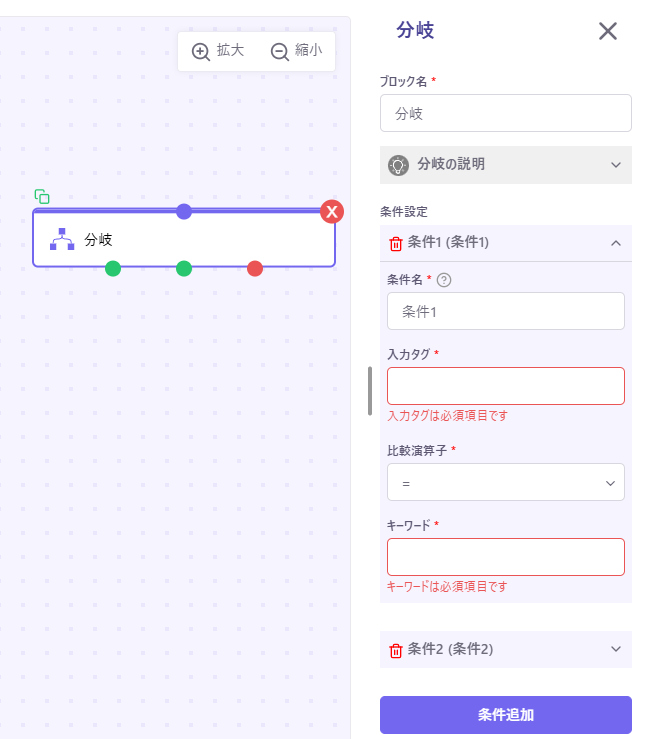Click the help icon beside 条件名
The height and width of the screenshot is (739, 667).
(445, 280)
